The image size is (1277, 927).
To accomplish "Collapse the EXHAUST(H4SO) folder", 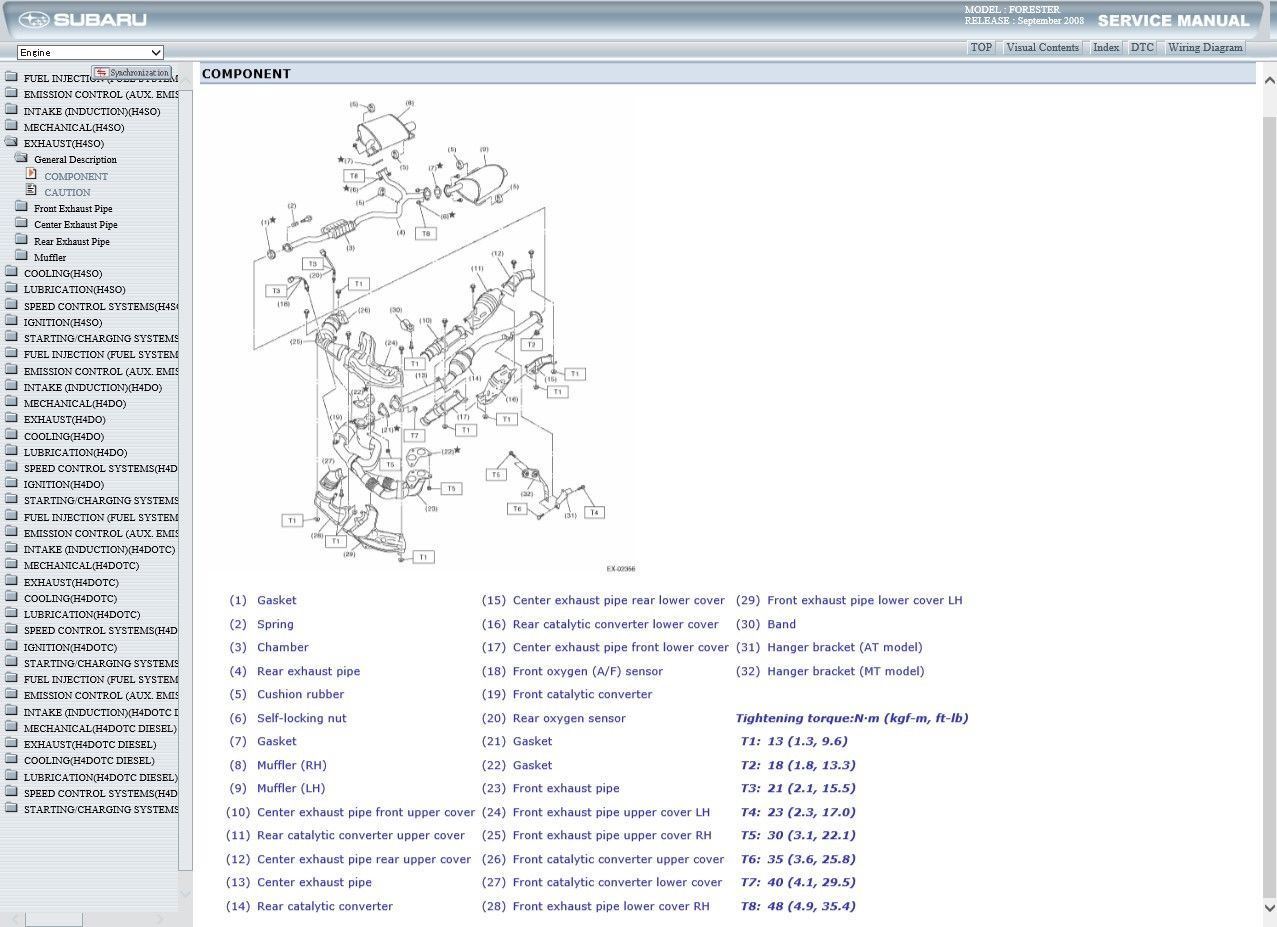I will (11, 142).
